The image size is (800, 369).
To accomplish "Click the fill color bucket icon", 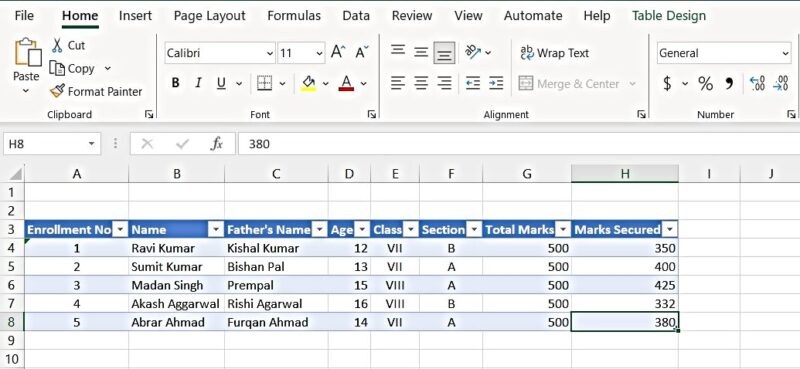I will point(309,83).
